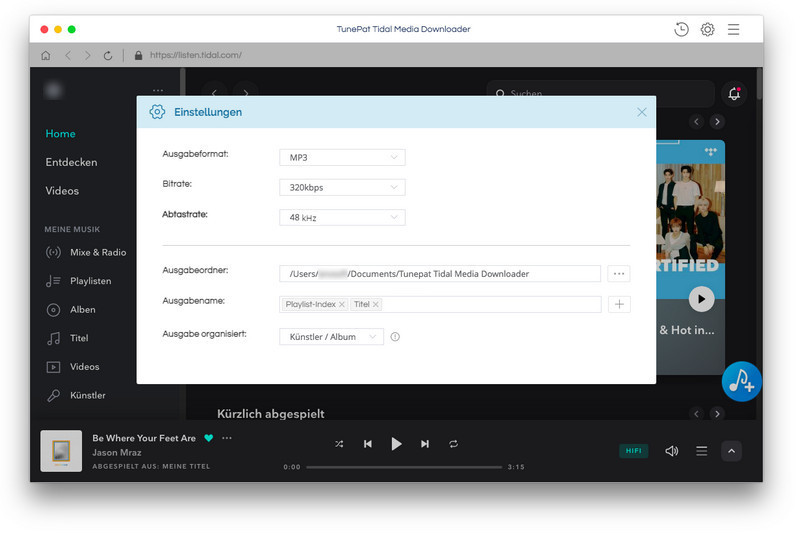Open the top Videos sidebar entry

(x=62, y=191)
